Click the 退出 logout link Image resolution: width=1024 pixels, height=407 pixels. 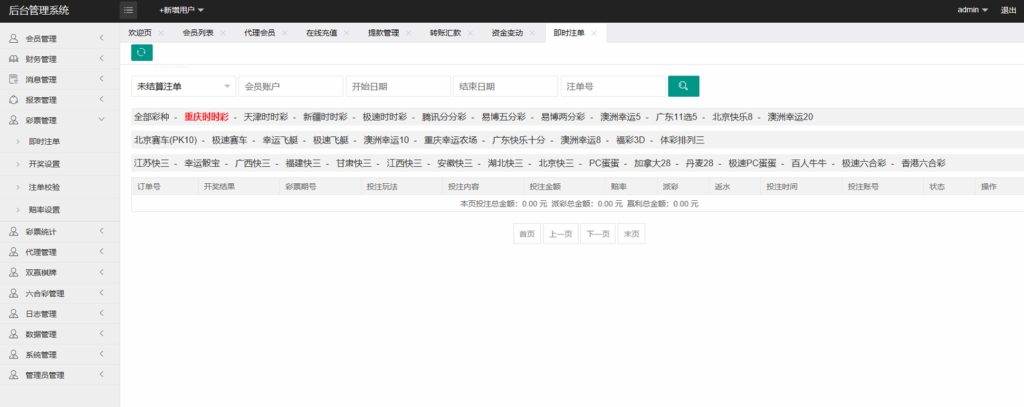click(x=1008, y=10)
